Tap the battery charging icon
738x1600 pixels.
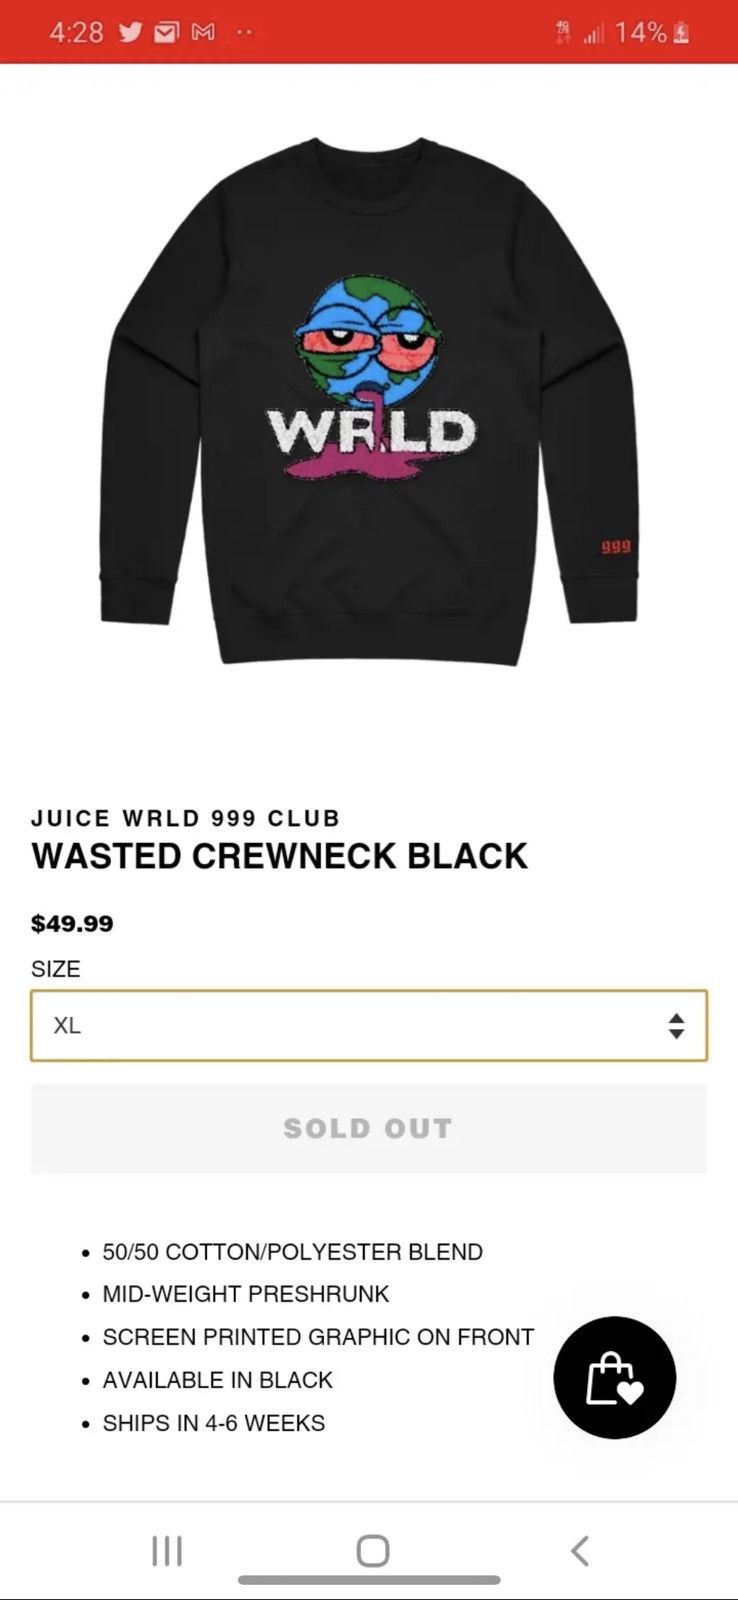click(x=682, y=33)
